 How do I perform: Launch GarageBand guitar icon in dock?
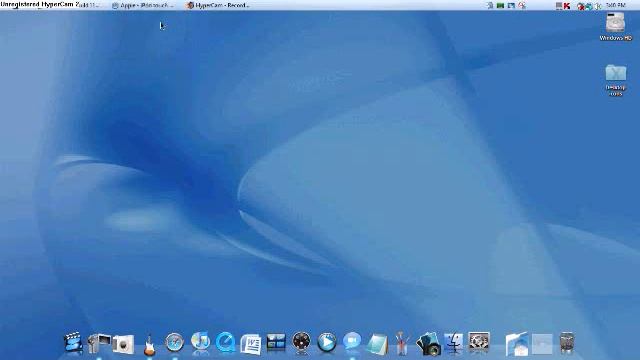pos(149,344)
